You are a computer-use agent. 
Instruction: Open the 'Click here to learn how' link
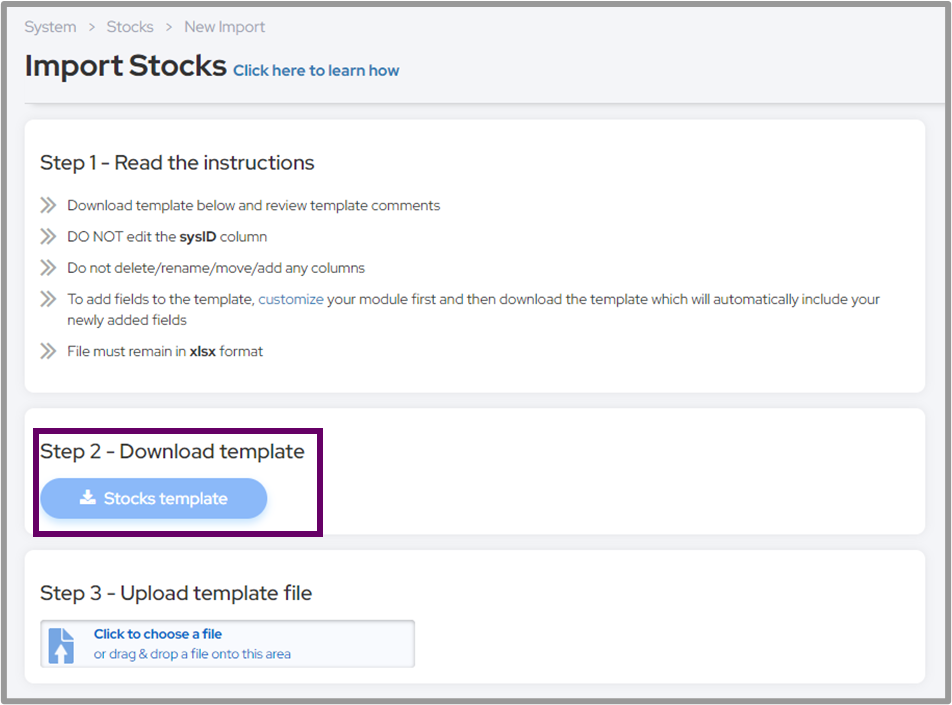(316, 71)
